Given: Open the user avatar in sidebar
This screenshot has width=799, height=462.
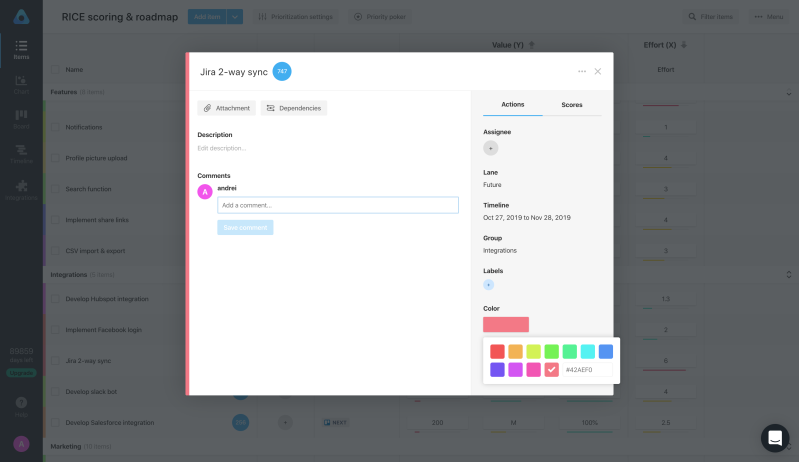Looking at the screenshot, I should tap(21, 444).
